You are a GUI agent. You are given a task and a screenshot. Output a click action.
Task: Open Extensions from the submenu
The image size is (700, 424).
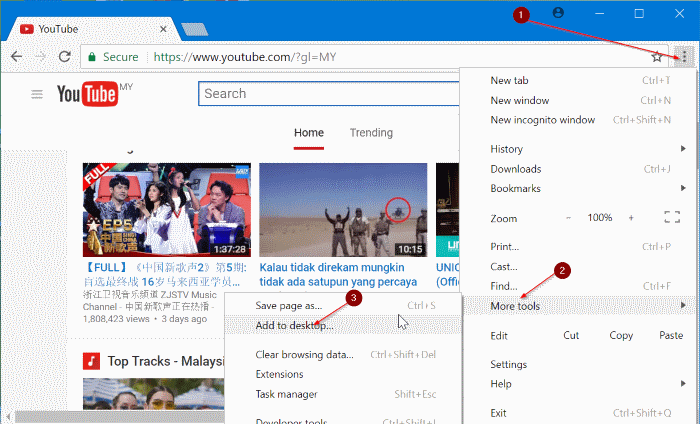click(343, 374)
